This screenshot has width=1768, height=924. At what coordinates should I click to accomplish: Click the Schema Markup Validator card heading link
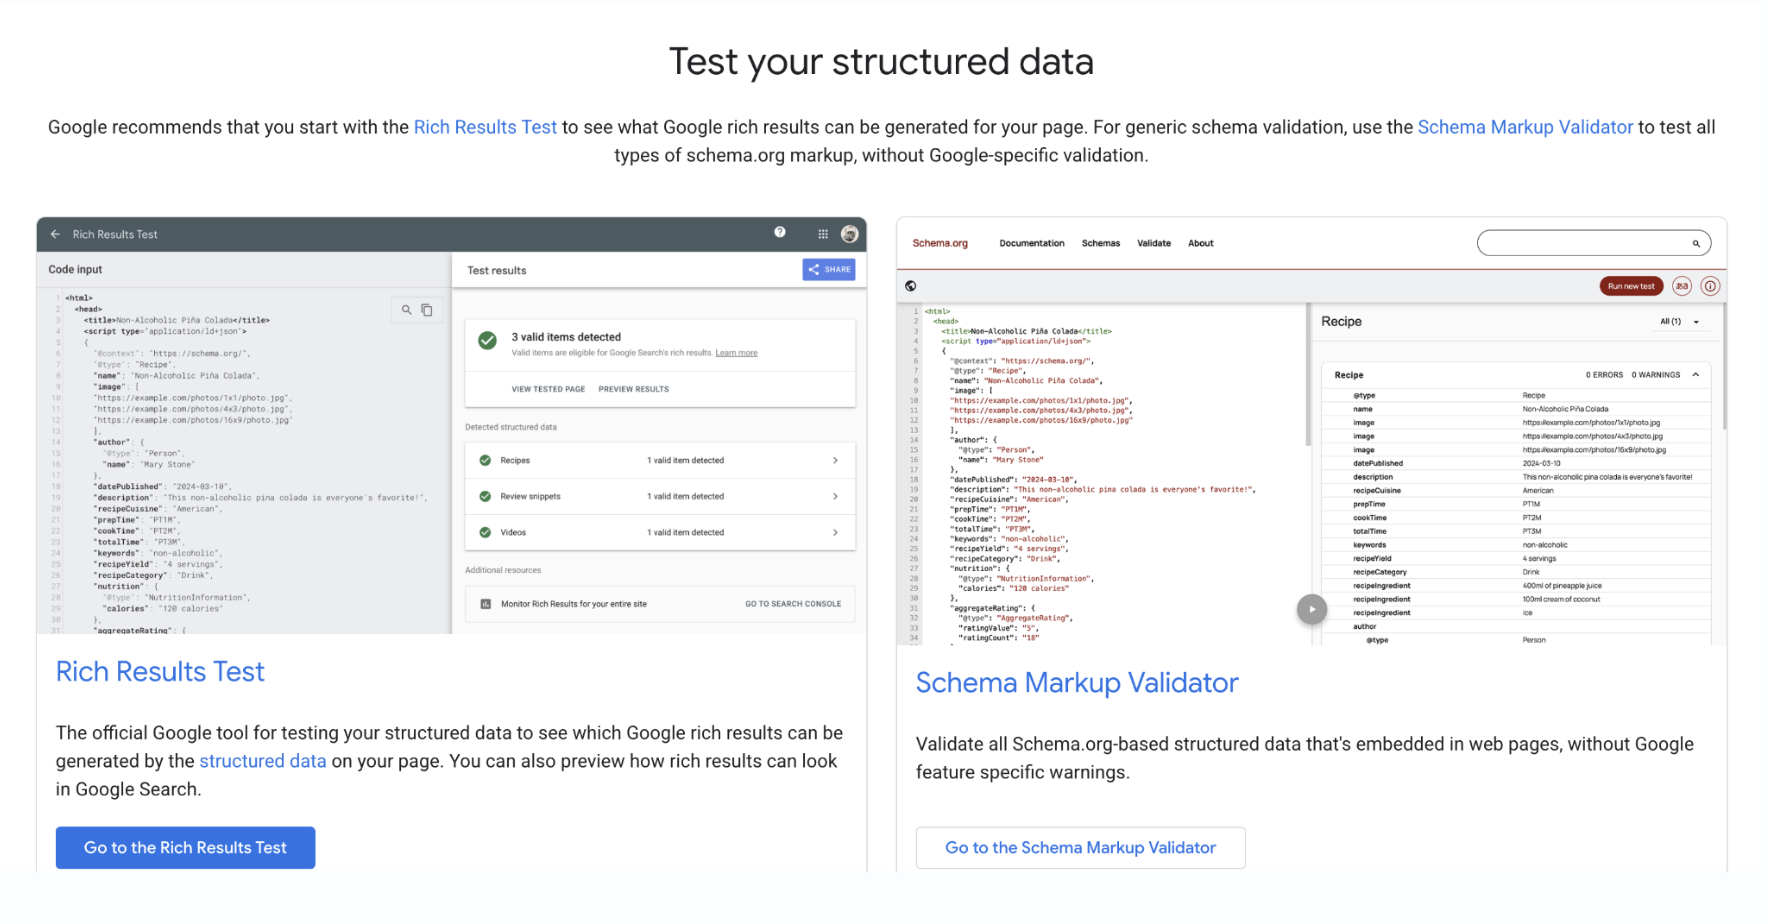(1077, 683)
